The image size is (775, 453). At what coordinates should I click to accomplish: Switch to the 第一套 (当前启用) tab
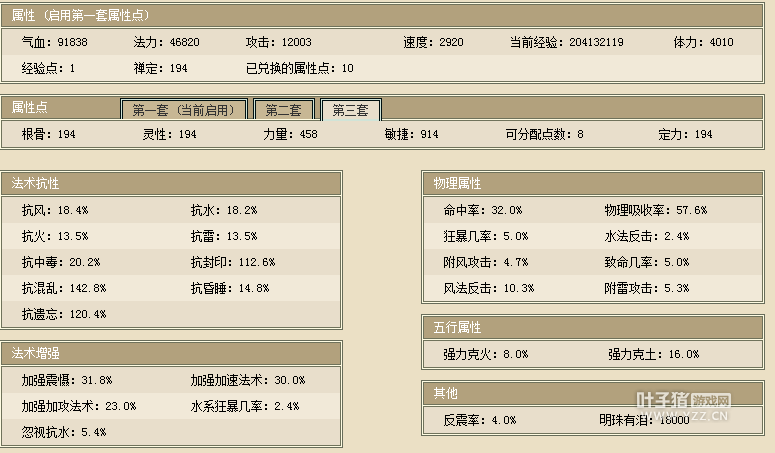pyautogui.click(x=183, y=110)
